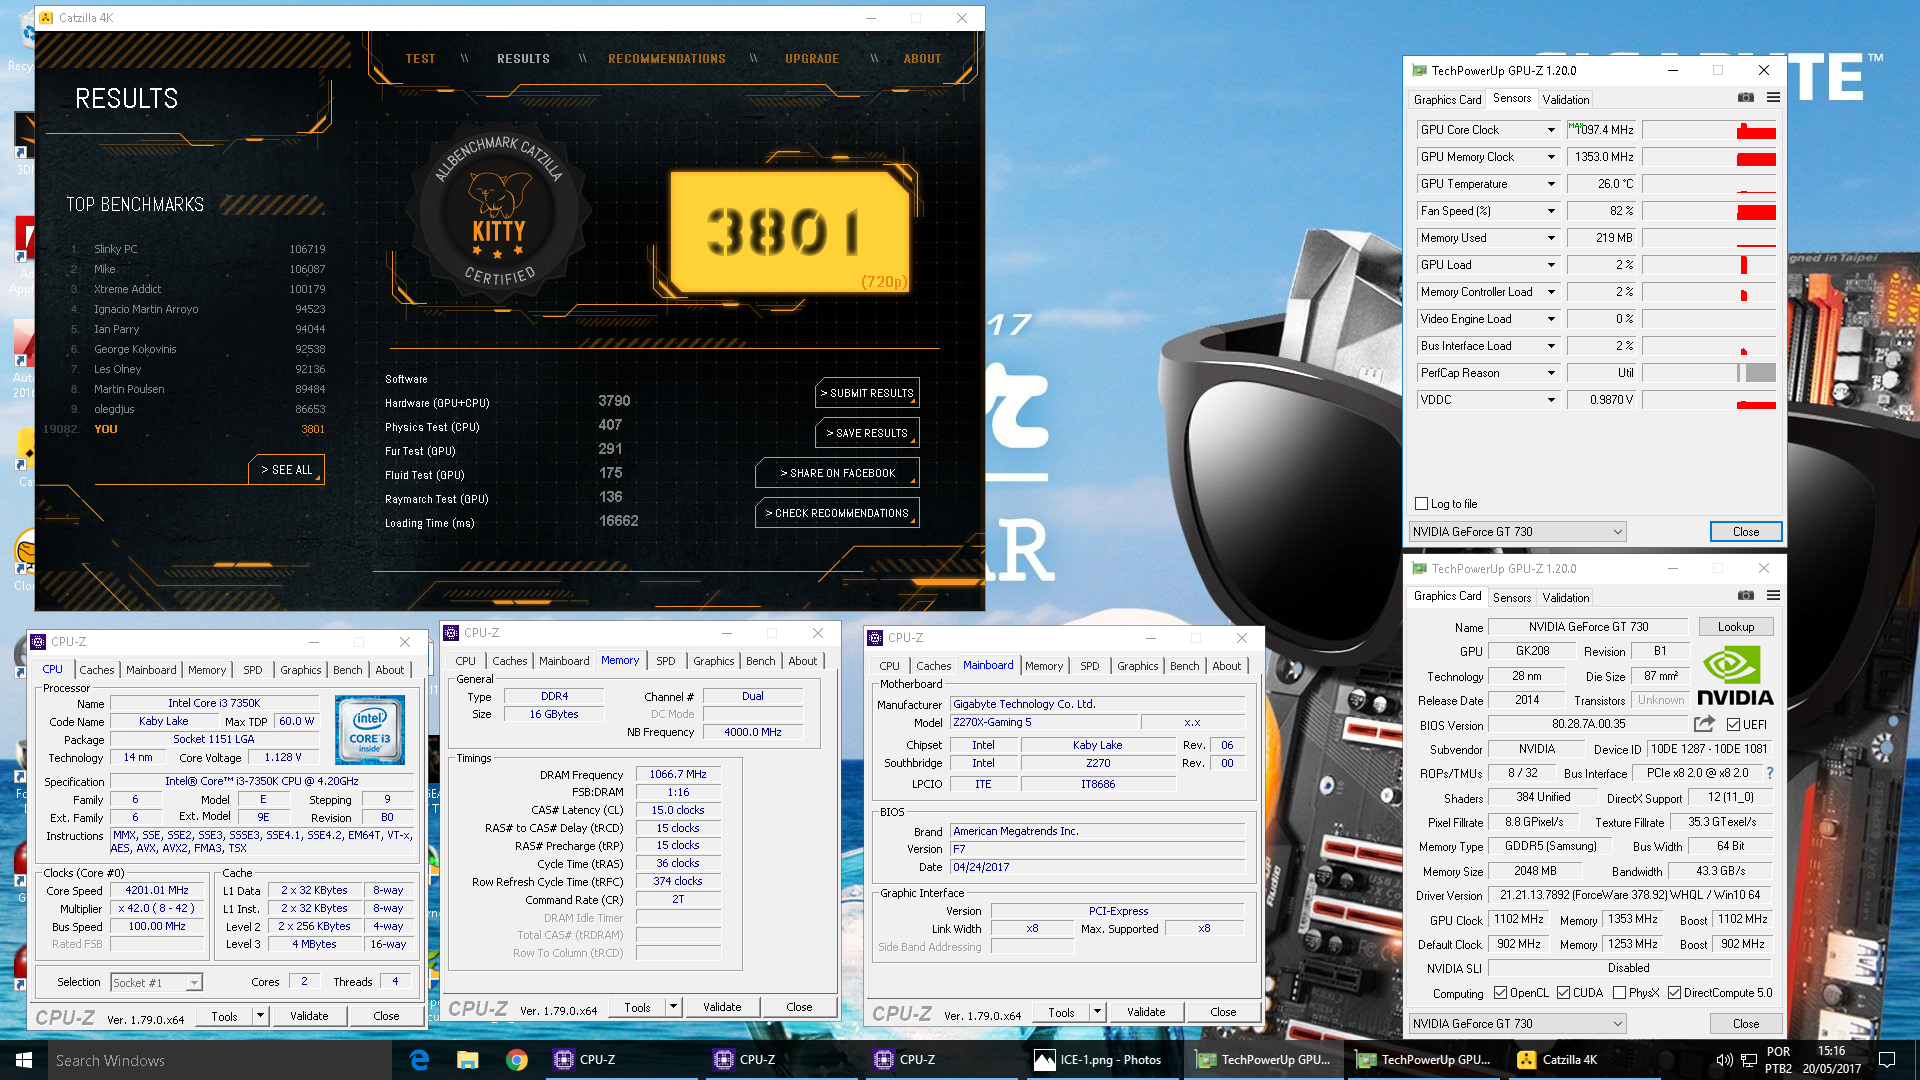Open GPU selector dropdown in GPU-Z Sensors window

(1517, 532)
